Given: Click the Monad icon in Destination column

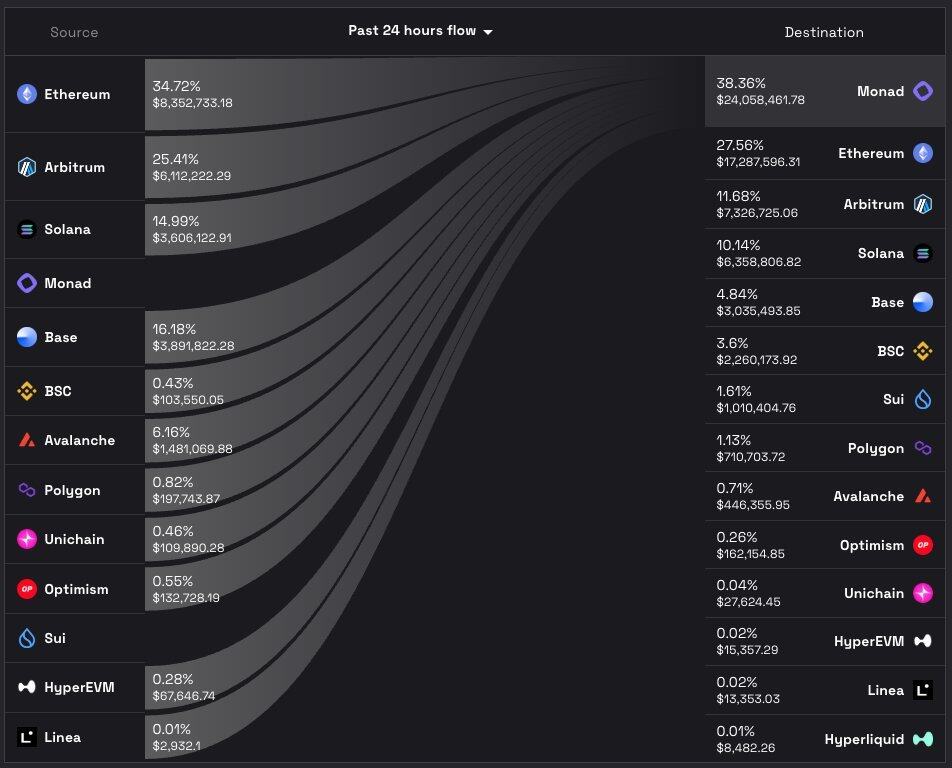Looking at the screenshot, I should coord(923,91).
